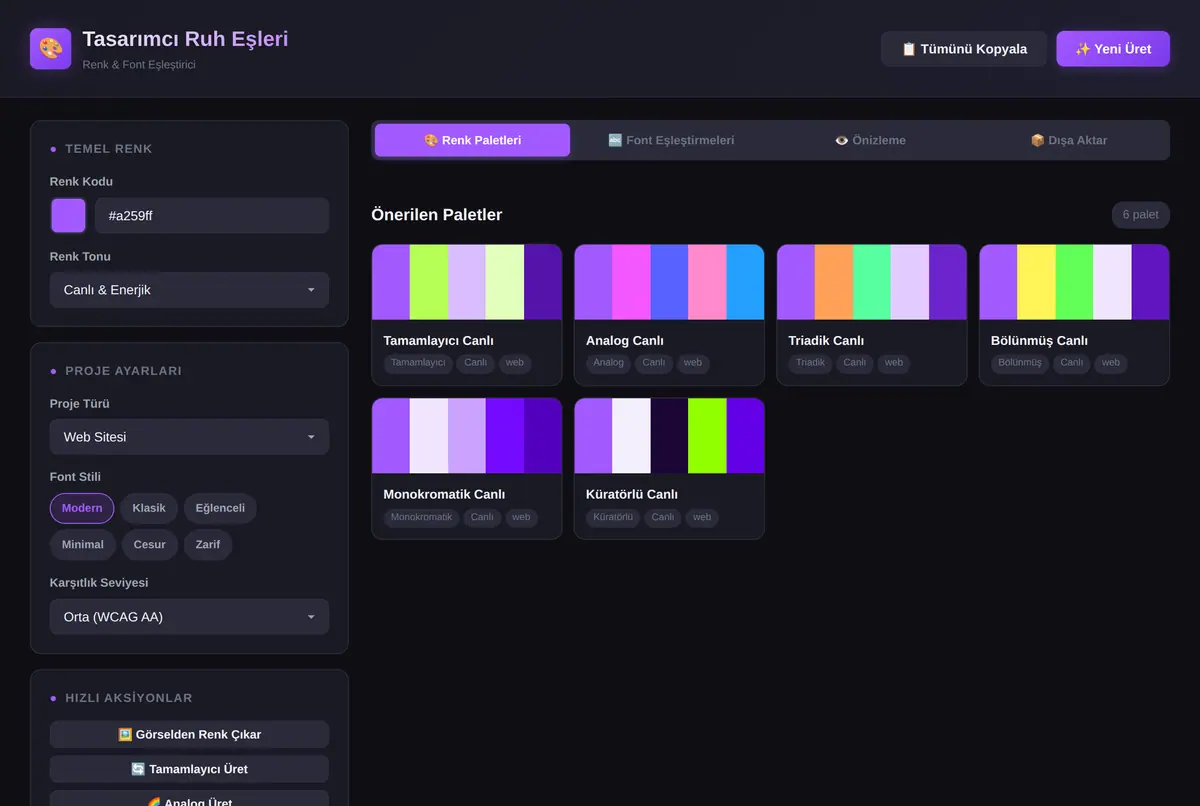Click the Küratörlü tag chip

click(x=613, y=517)
